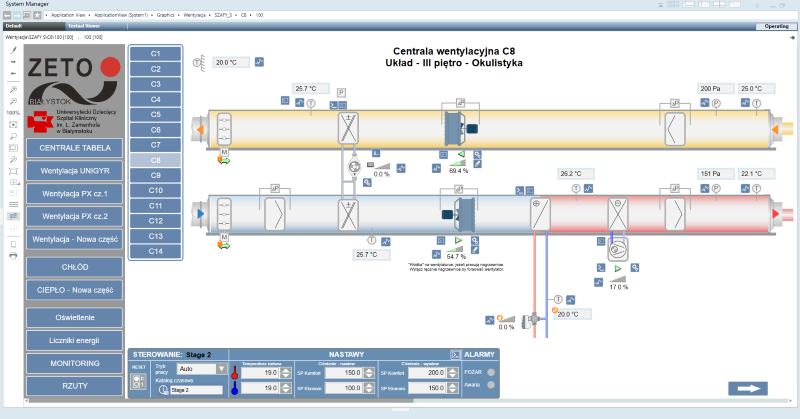Viewport: 800px width, 419px height.
Task: Click link icon right of supply fan arrow
Action: point(475,240)
